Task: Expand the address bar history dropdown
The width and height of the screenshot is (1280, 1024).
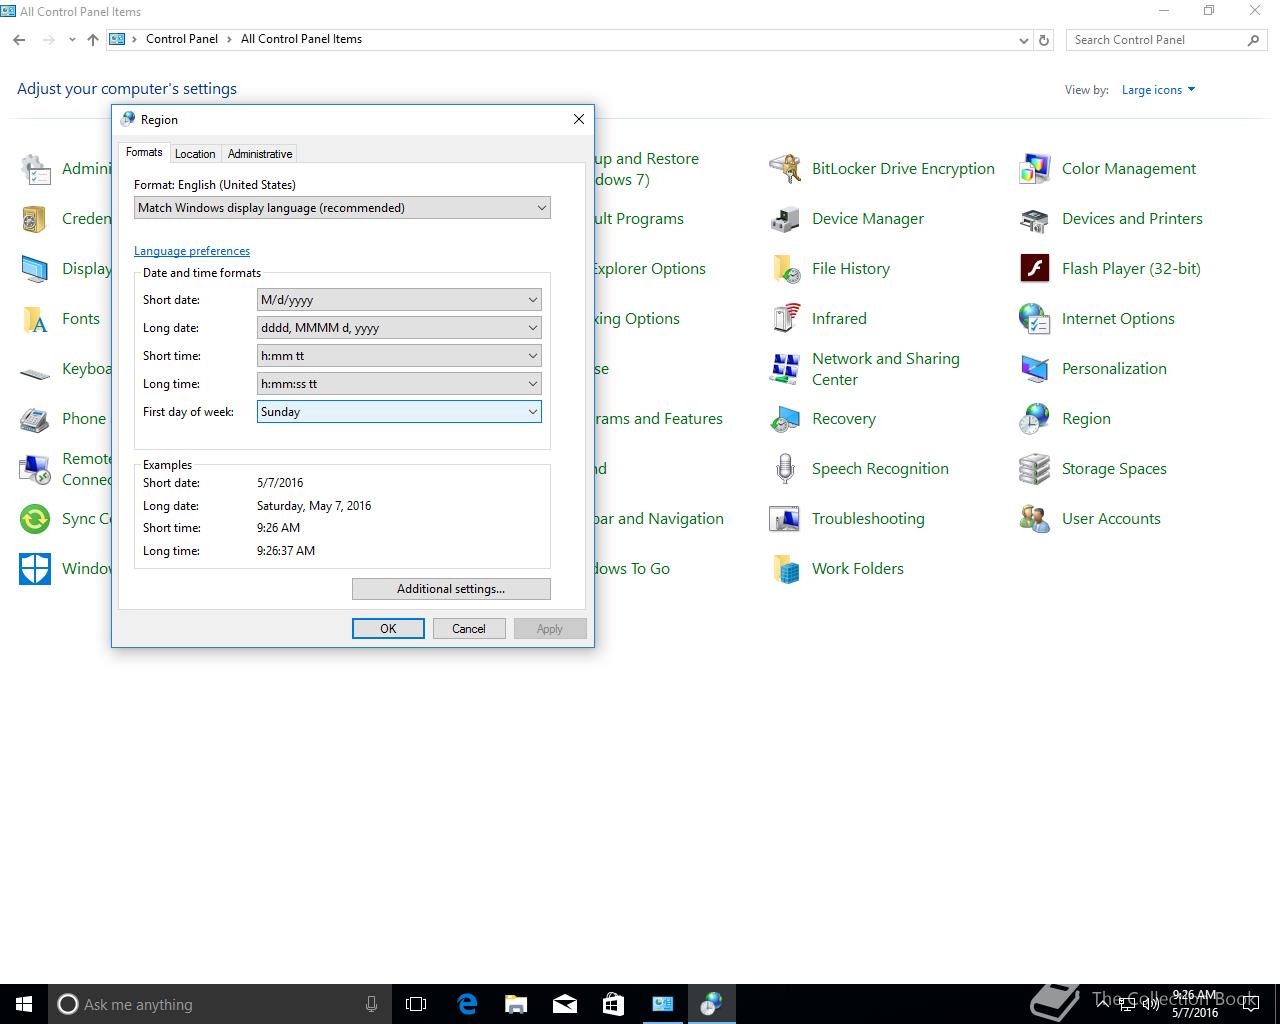Action: (1023, 40)
